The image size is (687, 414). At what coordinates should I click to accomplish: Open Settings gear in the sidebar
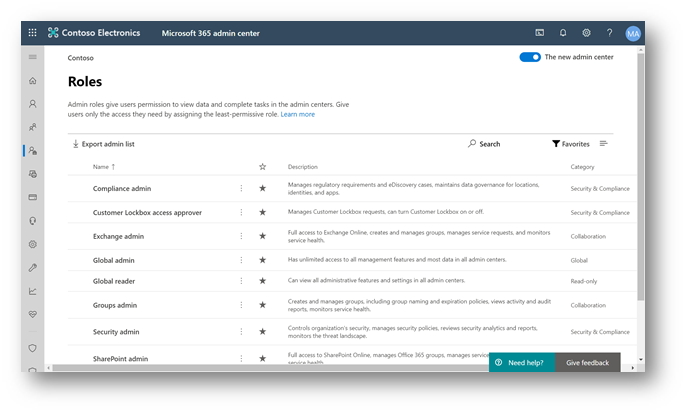point(32,244)
